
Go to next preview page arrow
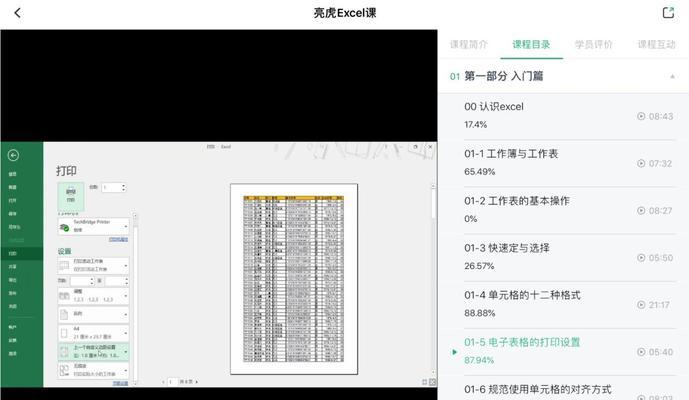(197, 382)
